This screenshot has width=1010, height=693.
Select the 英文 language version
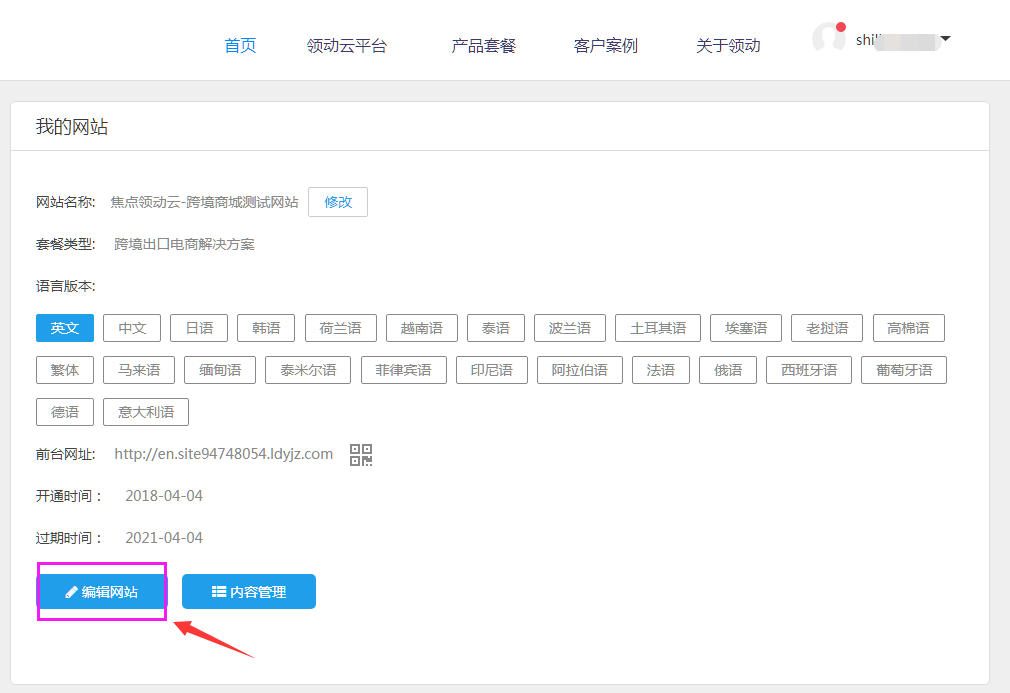click(x=65, y=328)
